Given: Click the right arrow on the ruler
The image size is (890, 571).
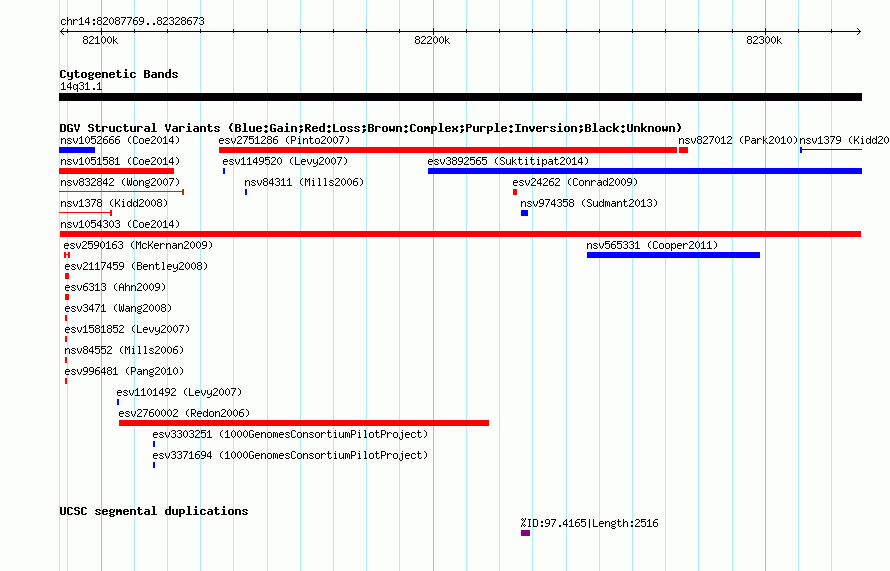Looking at the screenshot, I should click(x=859, y=32).
